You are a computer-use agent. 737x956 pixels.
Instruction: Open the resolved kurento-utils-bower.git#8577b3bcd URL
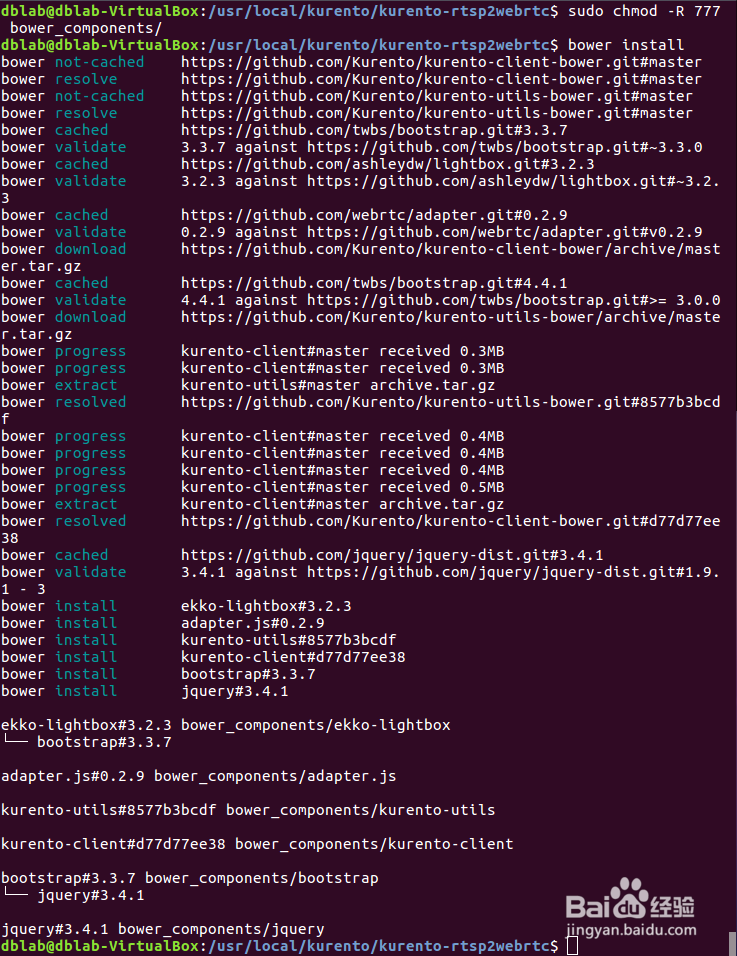tap(450, 402)
